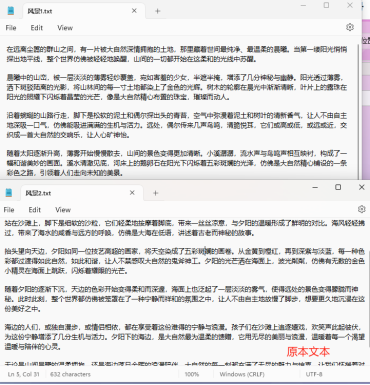Image resolution: width=370 pixels, height=385 pixels.
Task: Add new tab in 风景1.txt window
Action: coord(158,11)
